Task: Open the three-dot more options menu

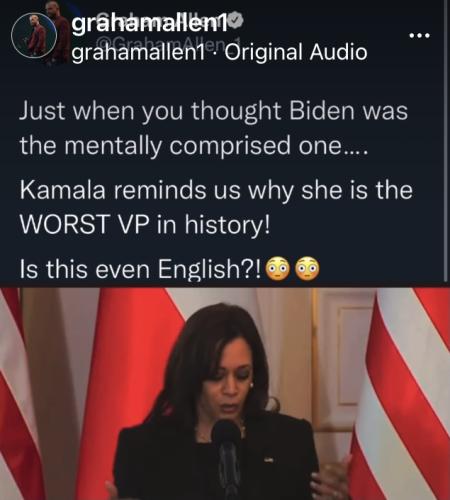Action: tap(419, 35)
